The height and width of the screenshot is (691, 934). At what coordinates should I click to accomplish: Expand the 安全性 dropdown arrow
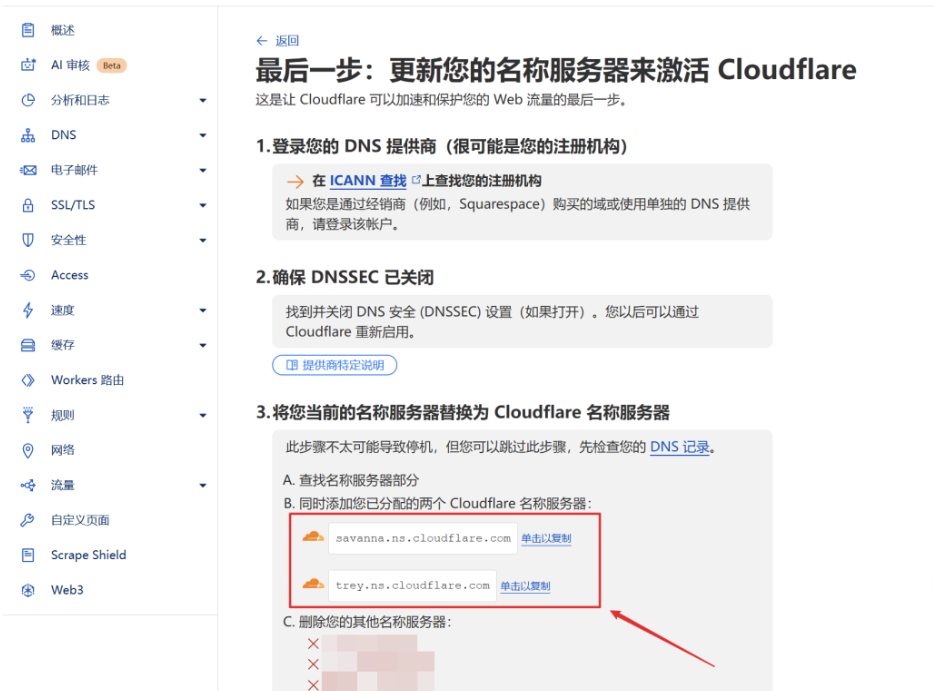(x=203, y=241)
